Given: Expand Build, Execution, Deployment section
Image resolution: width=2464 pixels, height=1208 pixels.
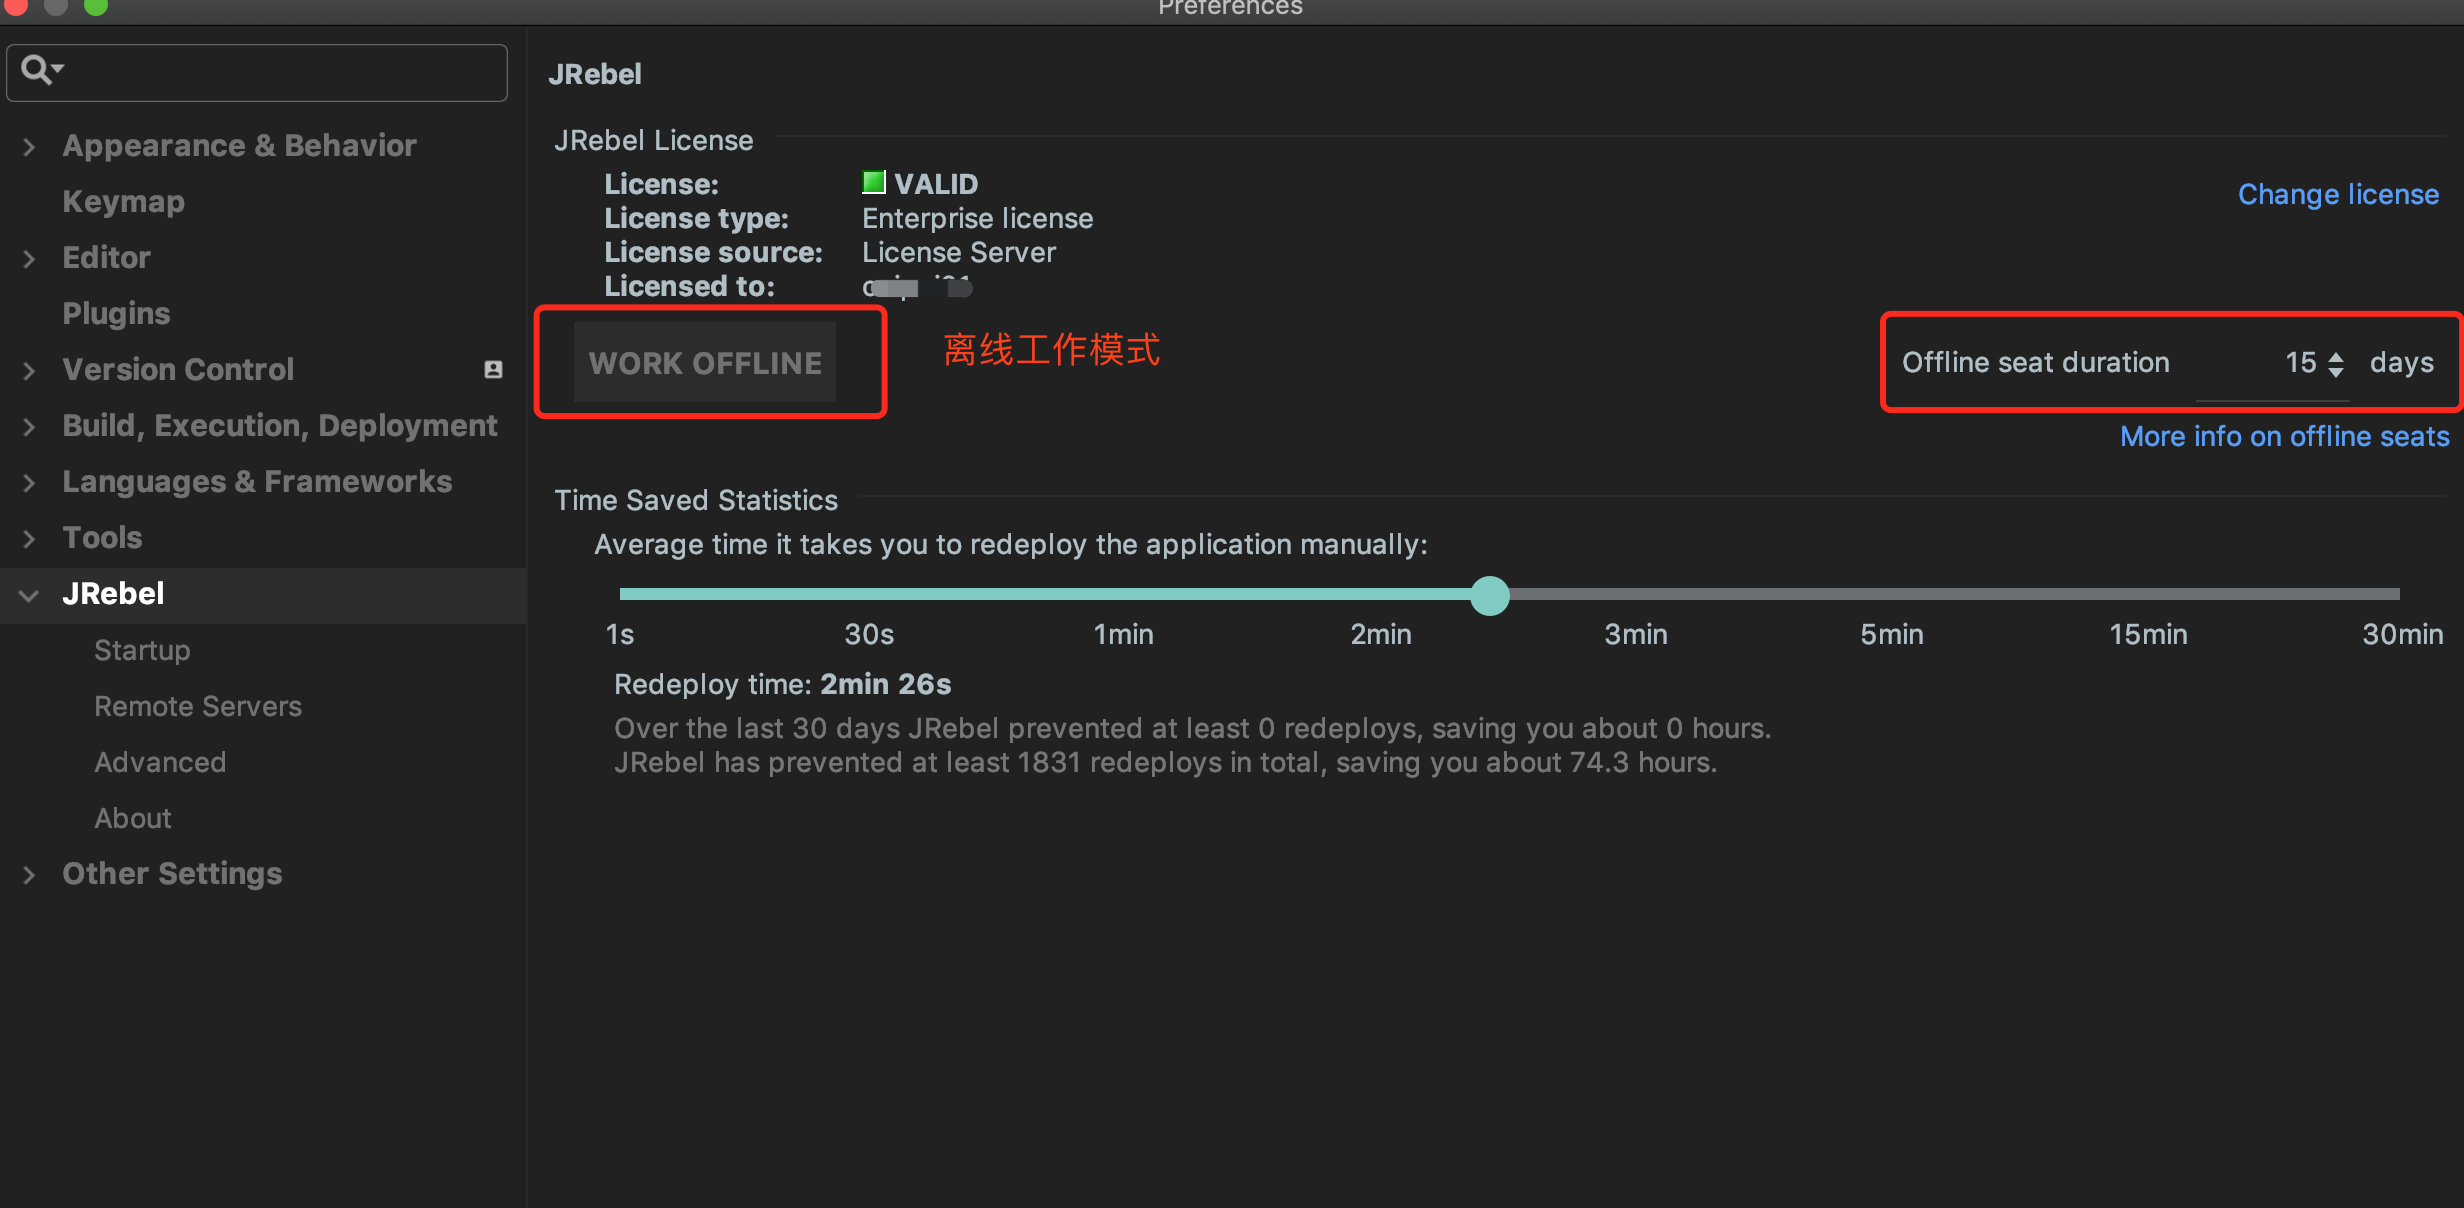Looking at the screenshot, I should click(29, 427).
